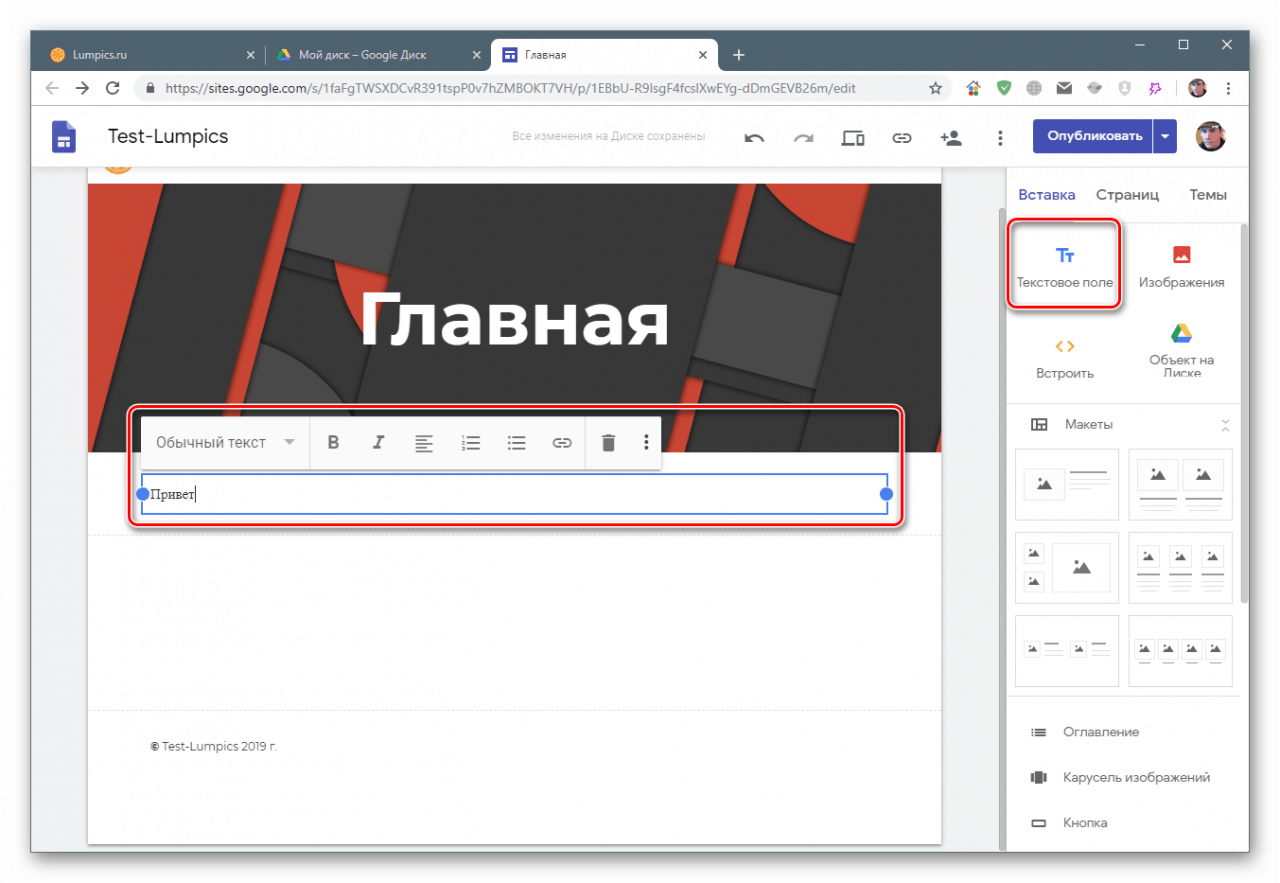The width and height of the screenshot is (1280, 883).
Task: Open the Обычный текст style dropdown
Action: point(226,442)
